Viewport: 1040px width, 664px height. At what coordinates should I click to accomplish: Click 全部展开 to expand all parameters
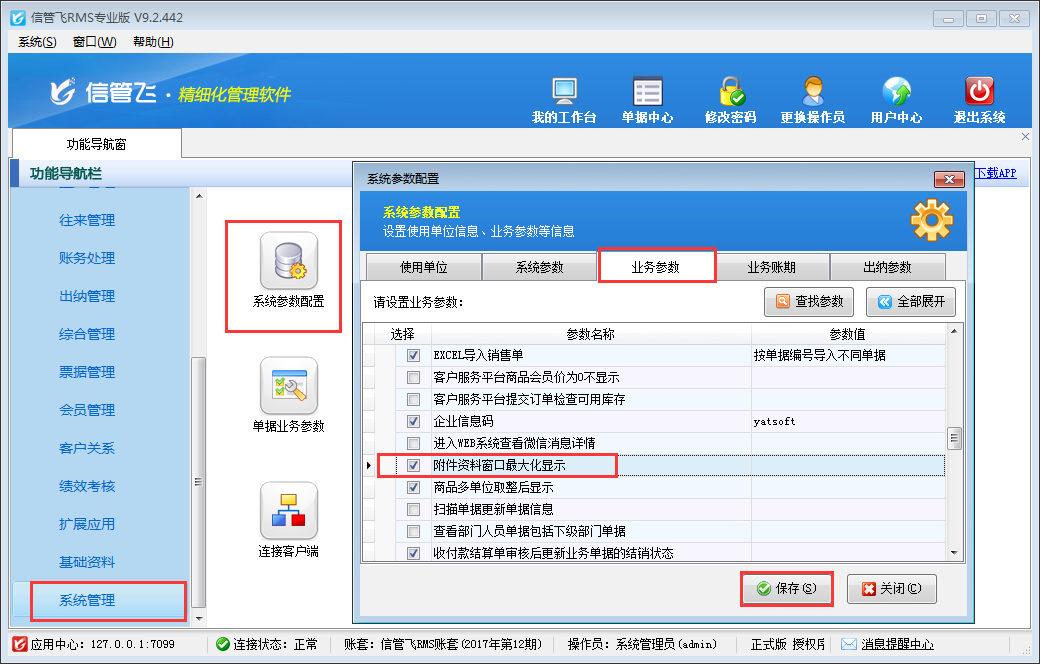pos(911,301)
